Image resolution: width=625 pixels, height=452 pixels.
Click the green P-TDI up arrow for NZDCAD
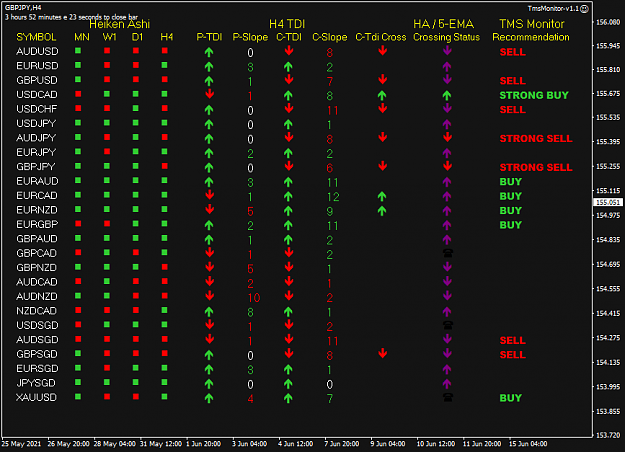(209, 311)
